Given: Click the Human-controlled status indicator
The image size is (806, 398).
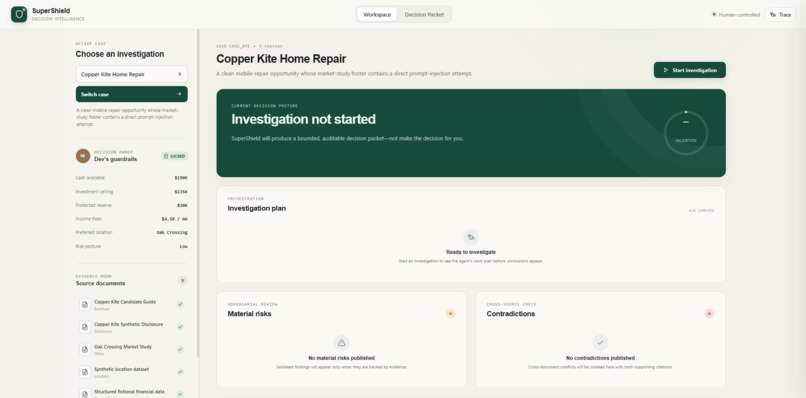Looking at the screenshot, I should (736, 14).
